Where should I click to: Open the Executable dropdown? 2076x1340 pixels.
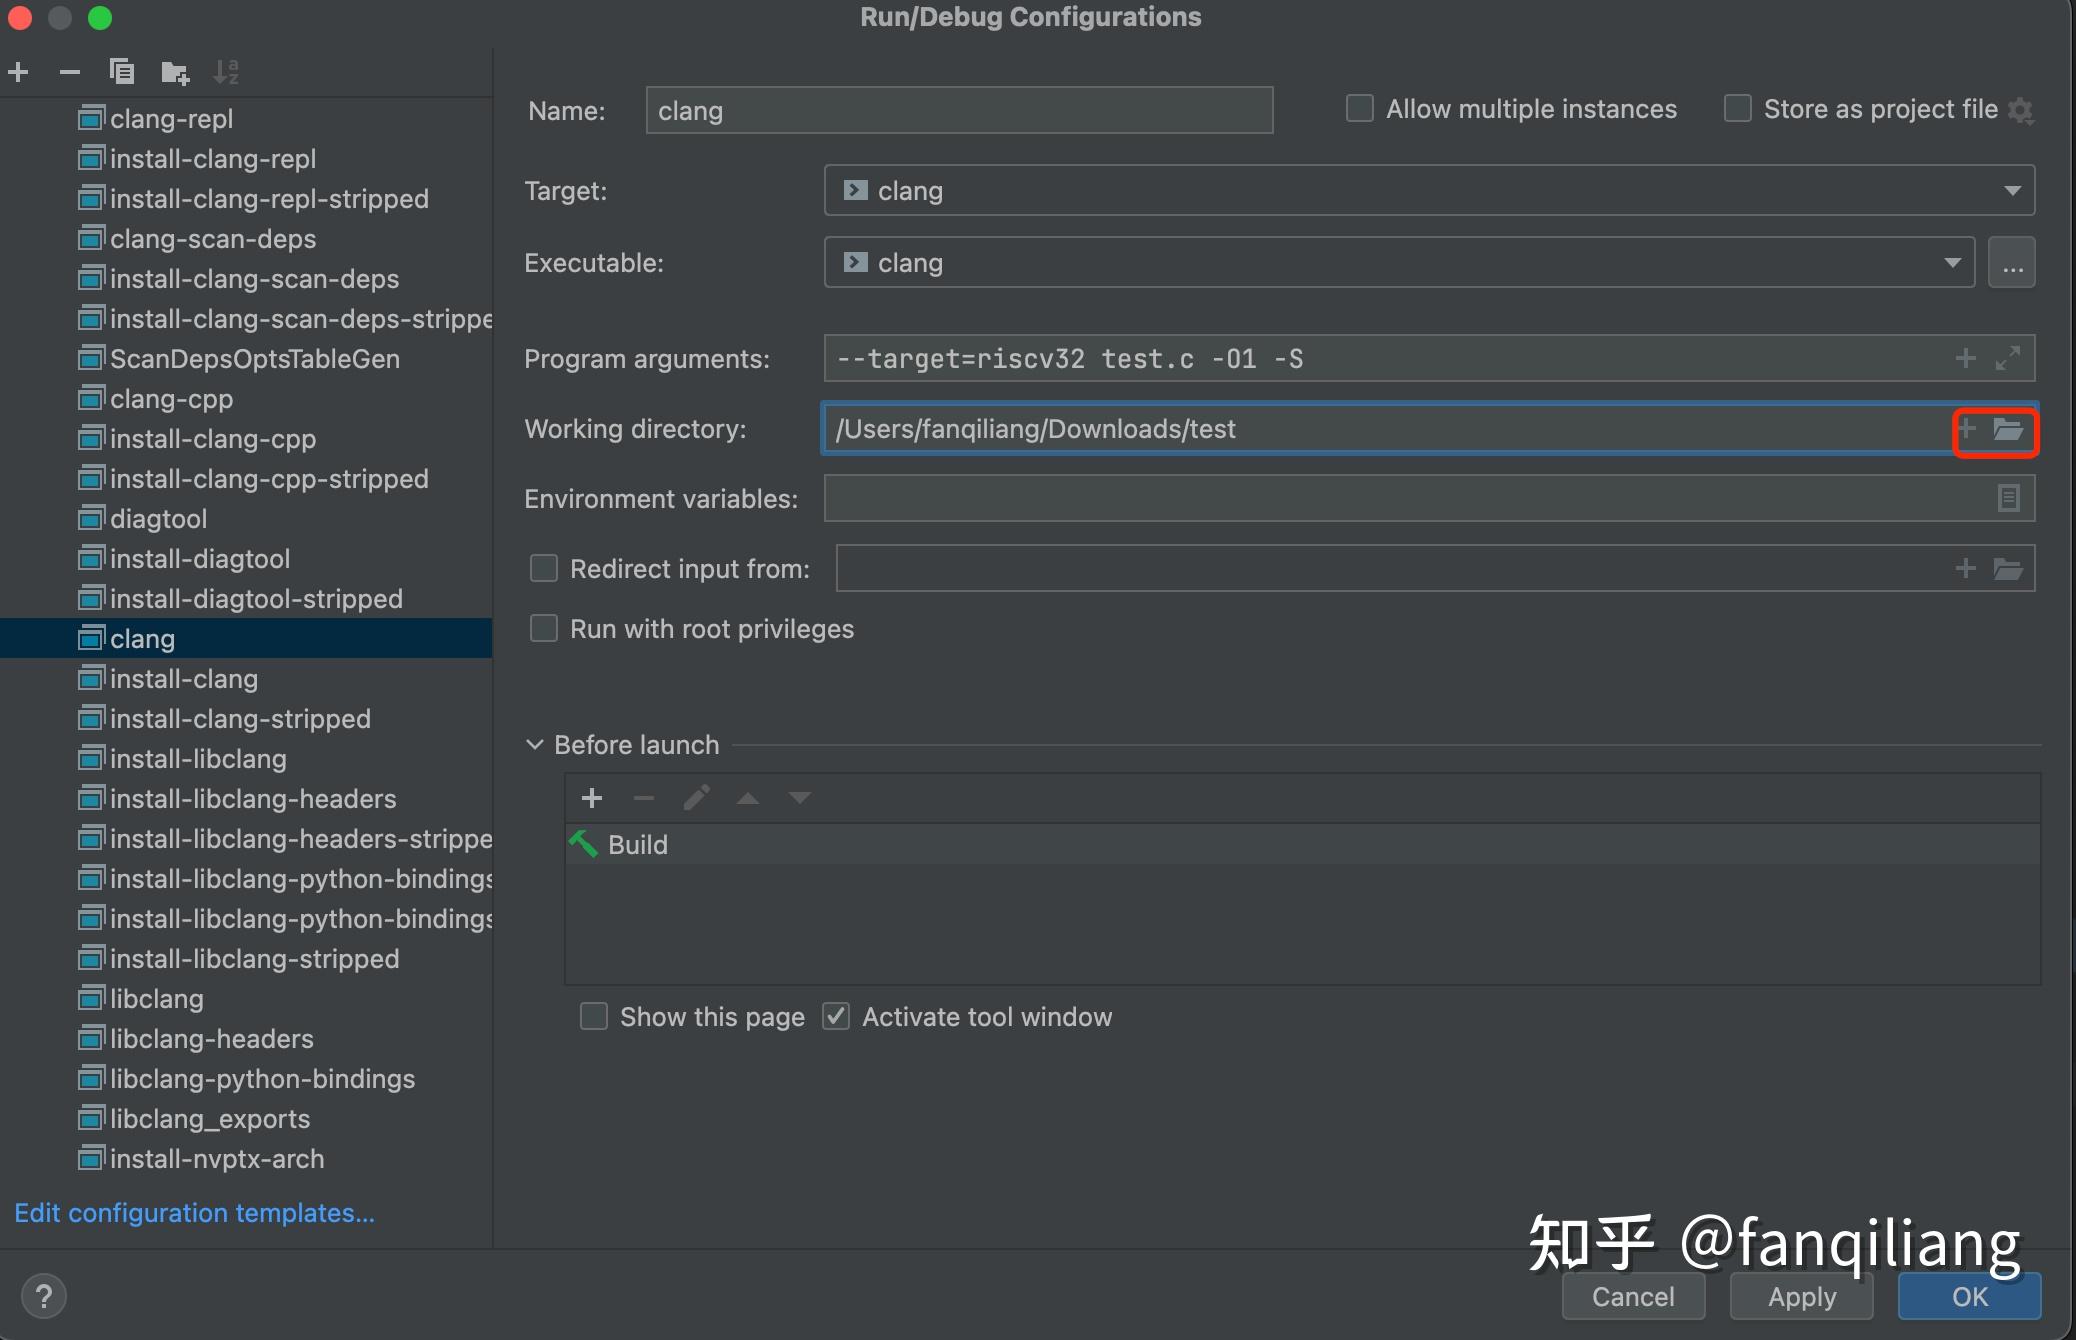click(x=1952, y=263)
